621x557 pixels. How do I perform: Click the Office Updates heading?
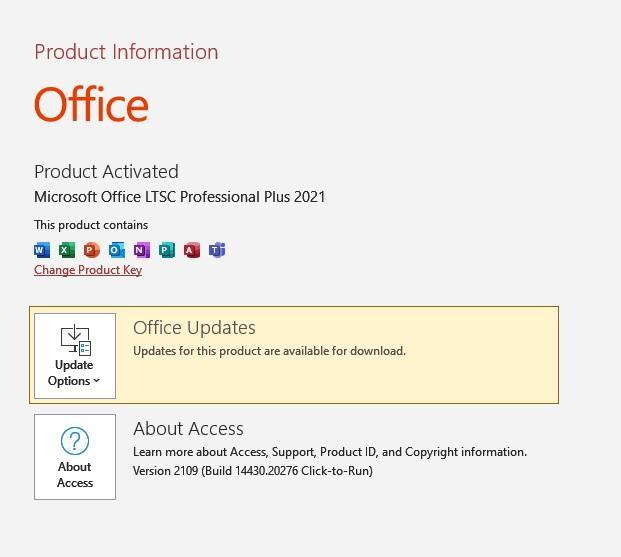(x=194, y=328)
